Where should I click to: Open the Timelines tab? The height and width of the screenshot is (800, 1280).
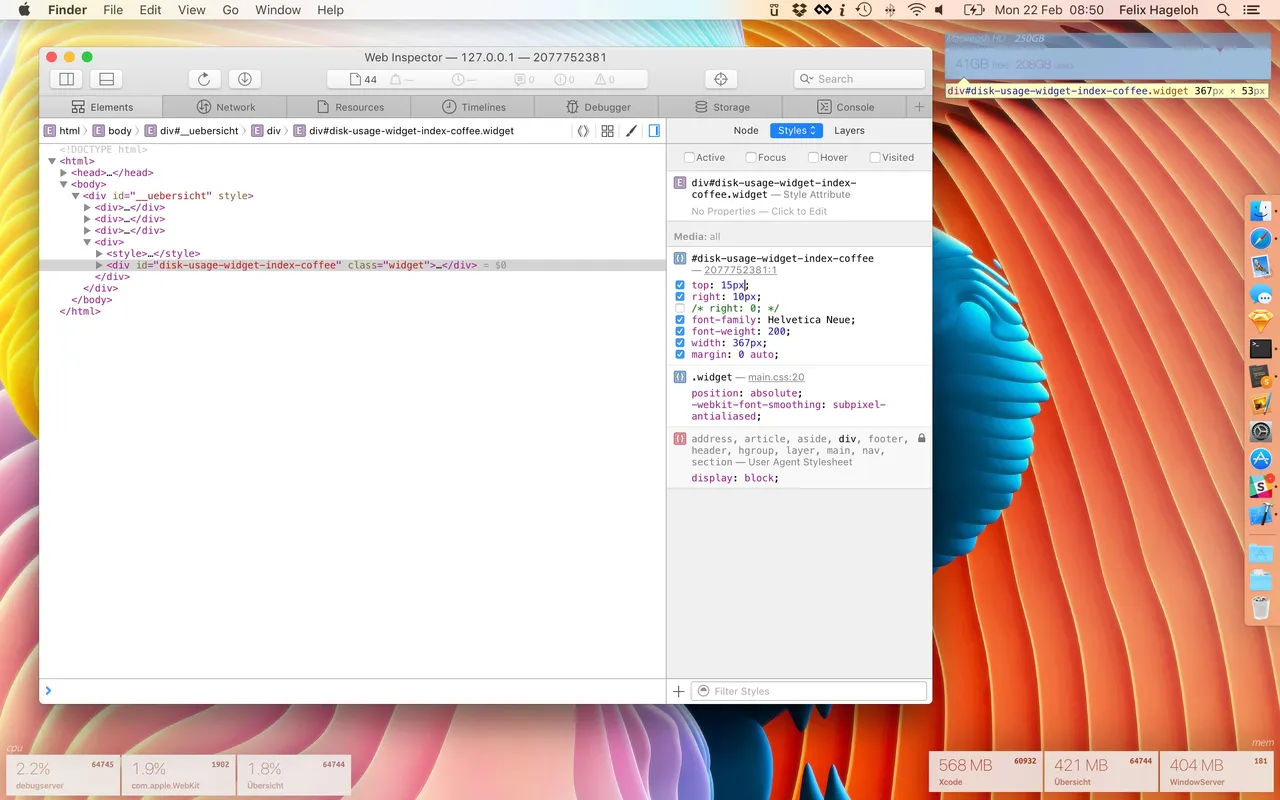pos(473,107)
